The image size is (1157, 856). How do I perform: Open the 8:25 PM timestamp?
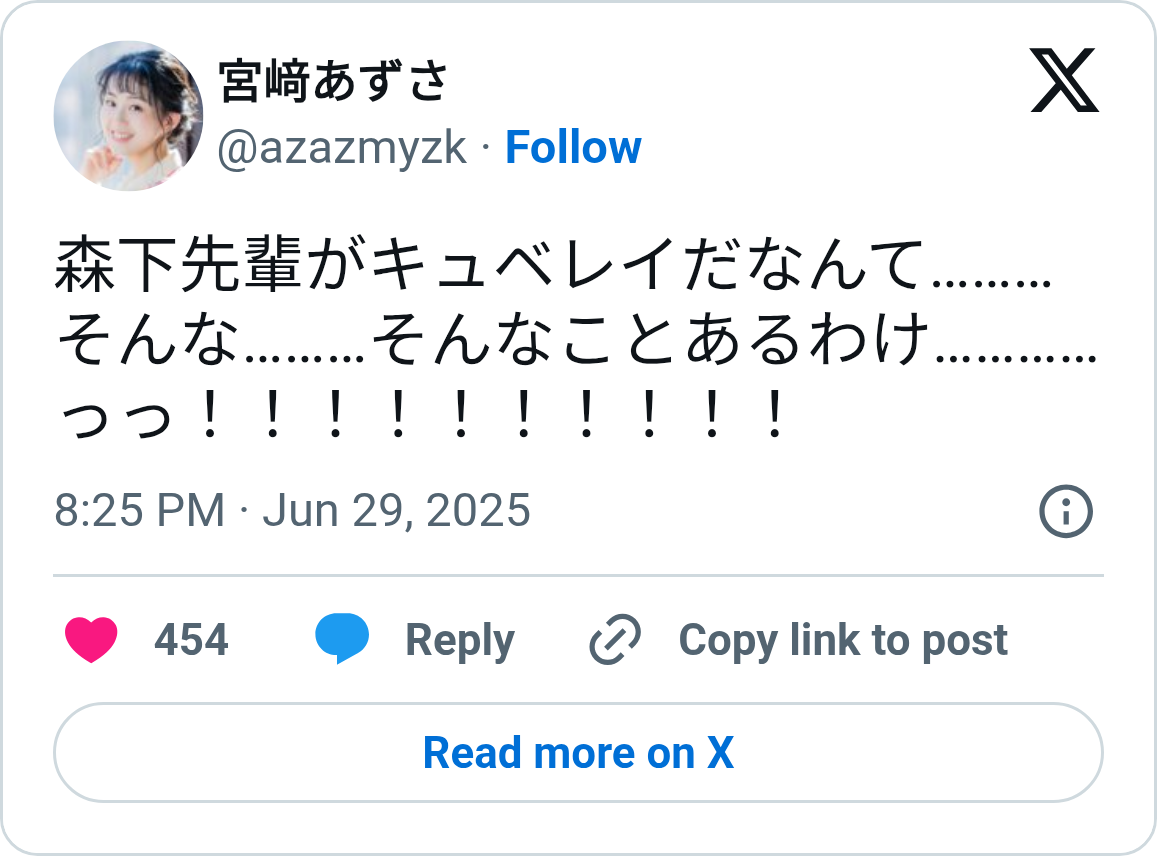pyautogui.click(x=140, y=510)
